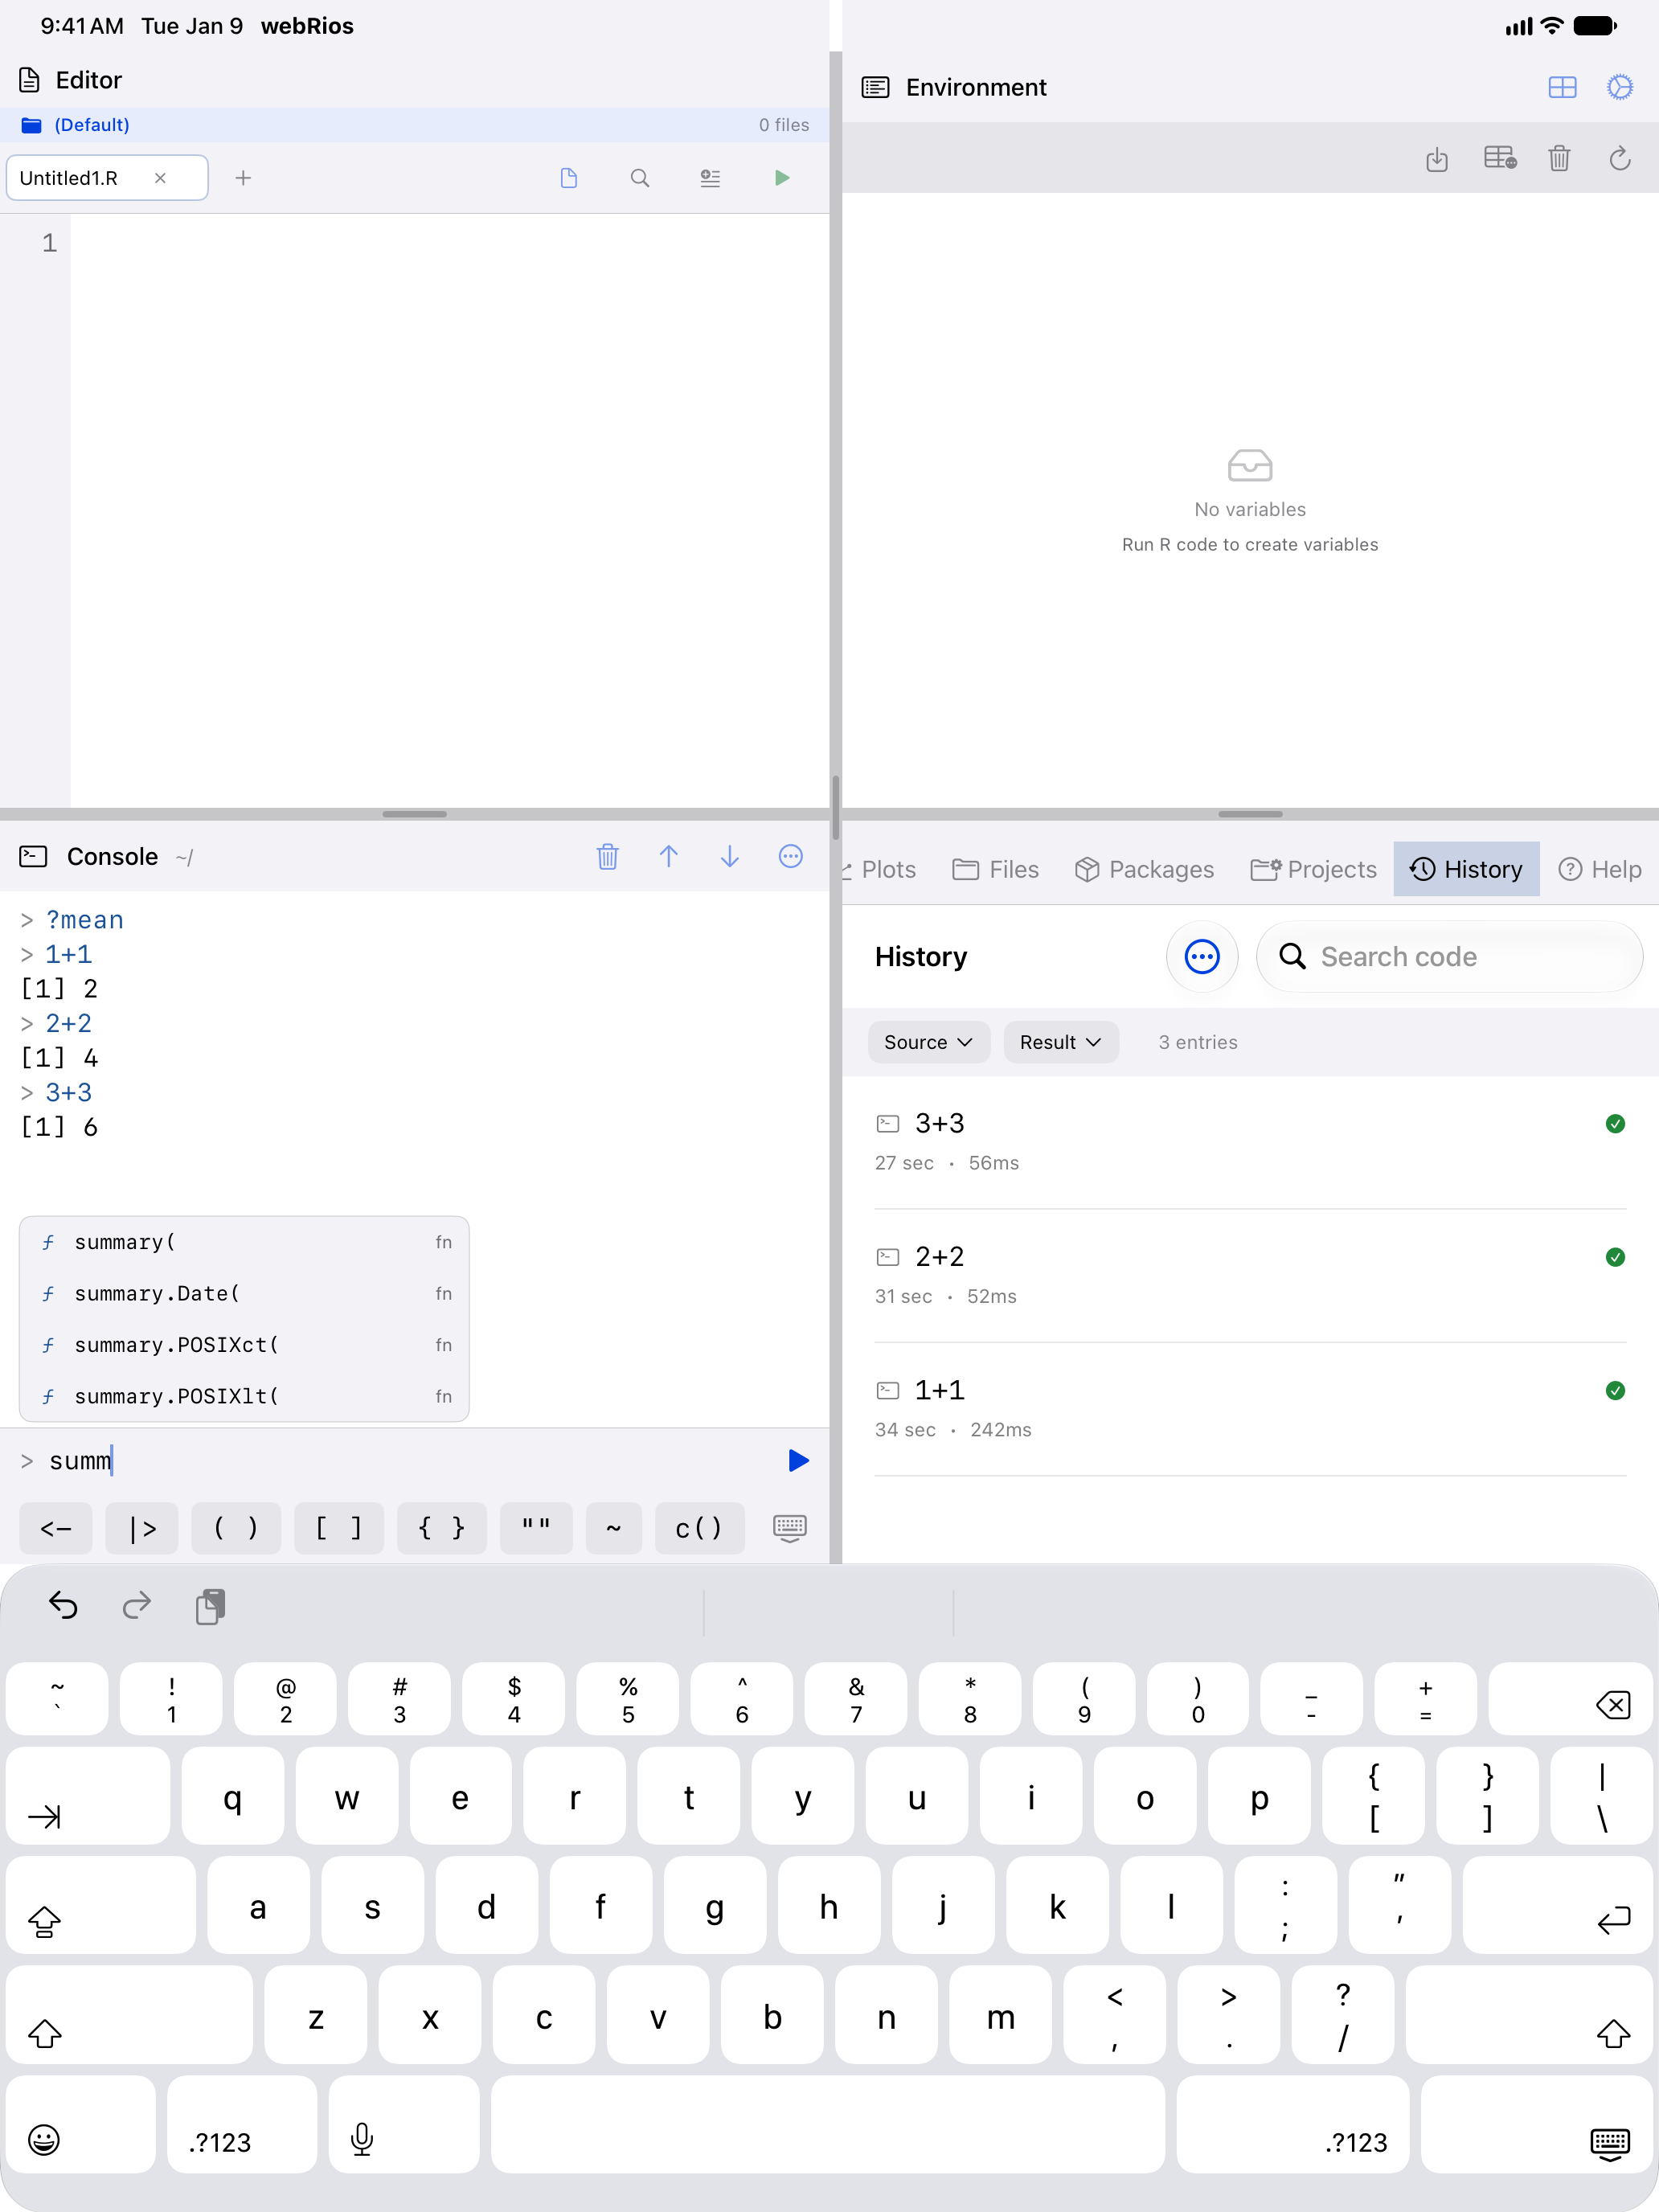The height and width of the screenshot is (2212, 1659).
Task: Switch to the Plots tab
Action: pyautogui.click(x=879, y=869)
